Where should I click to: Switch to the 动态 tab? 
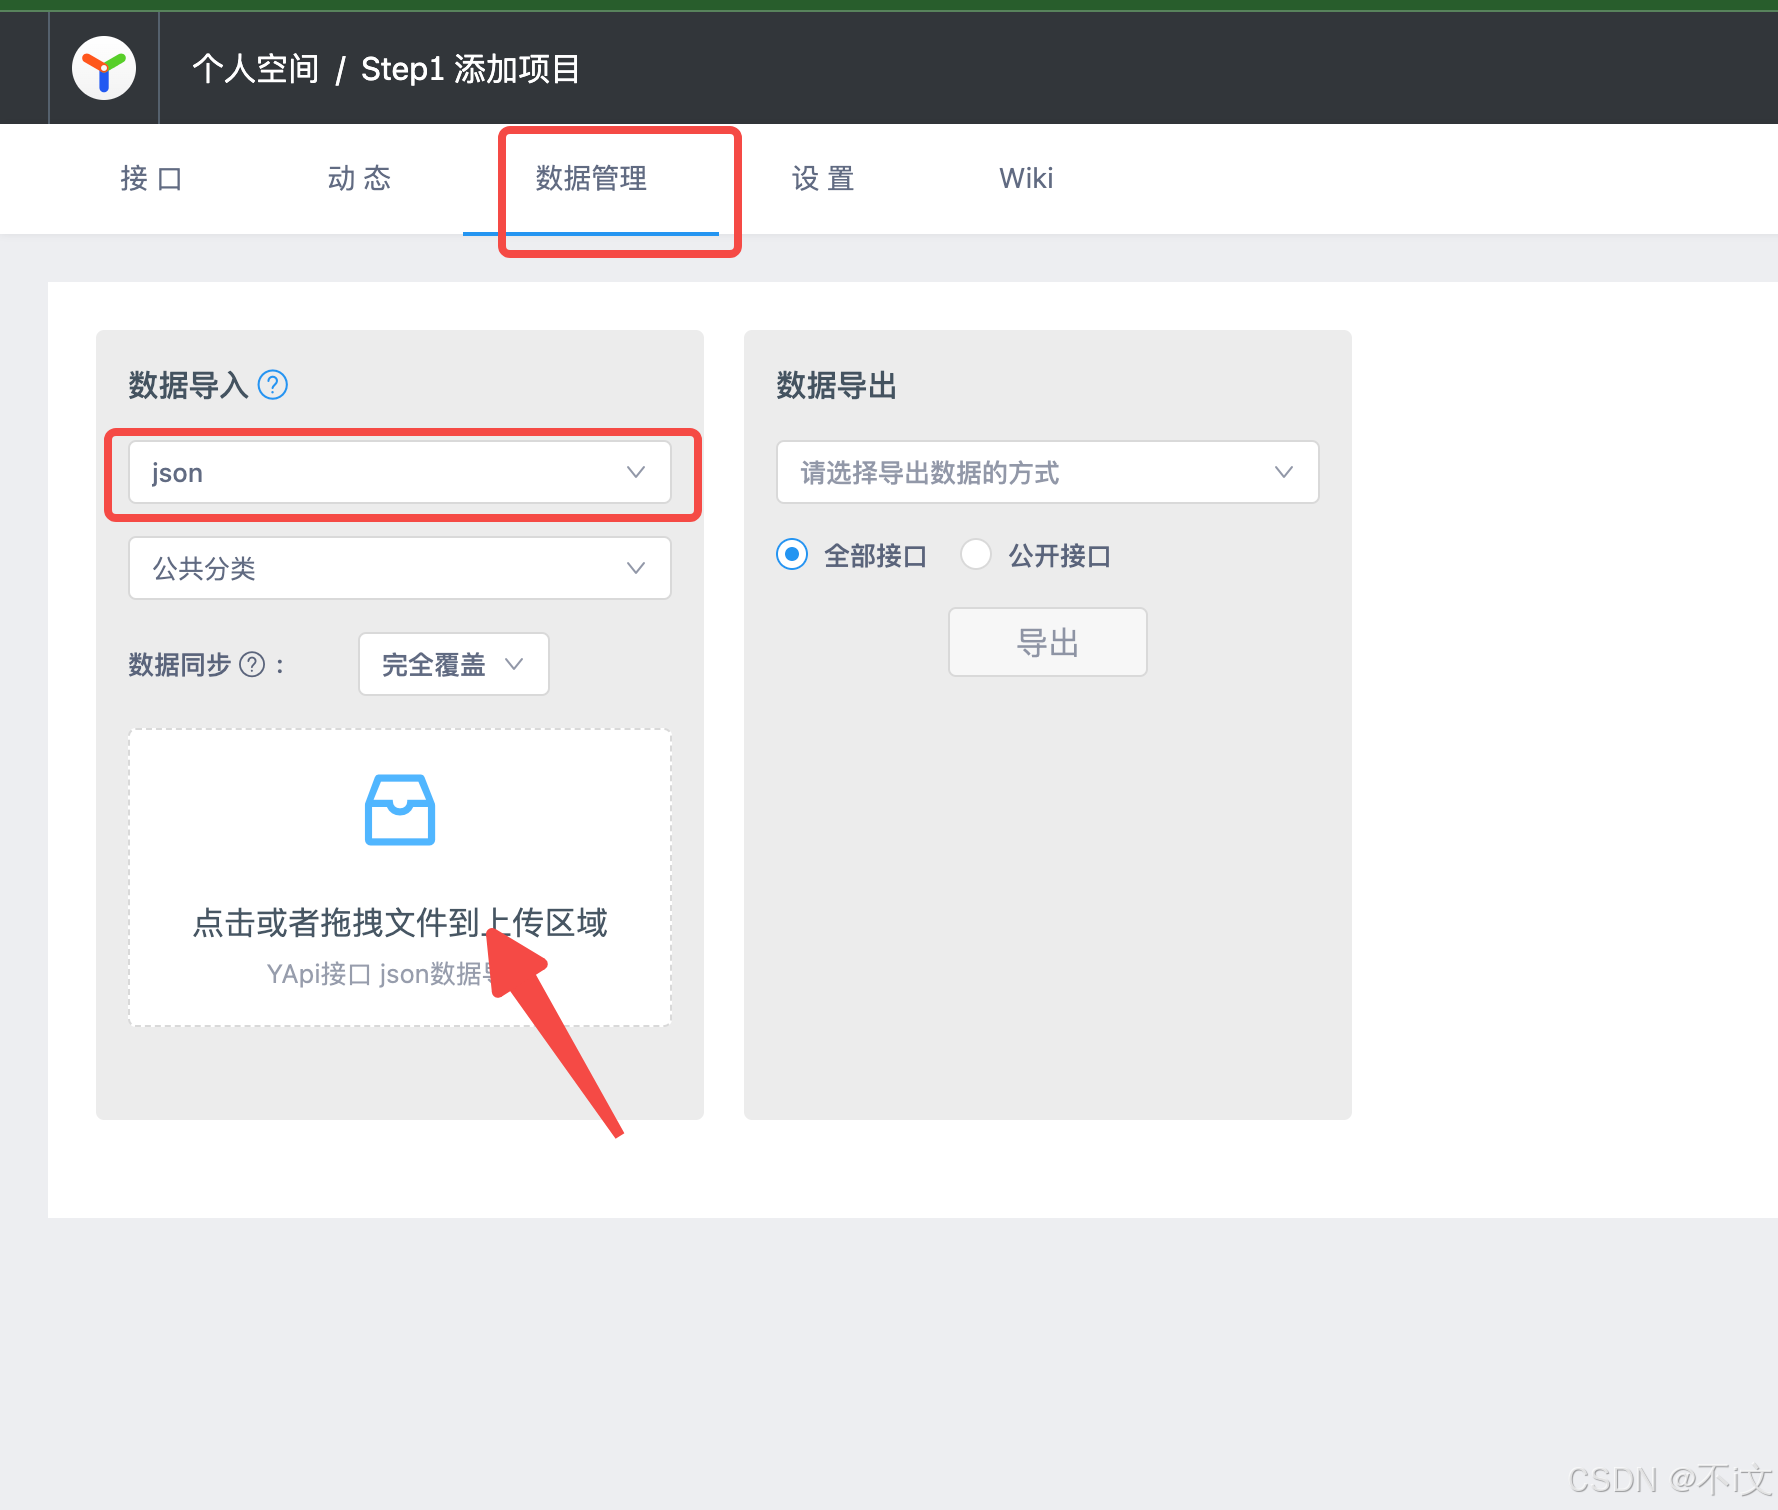tap(359, 179)
